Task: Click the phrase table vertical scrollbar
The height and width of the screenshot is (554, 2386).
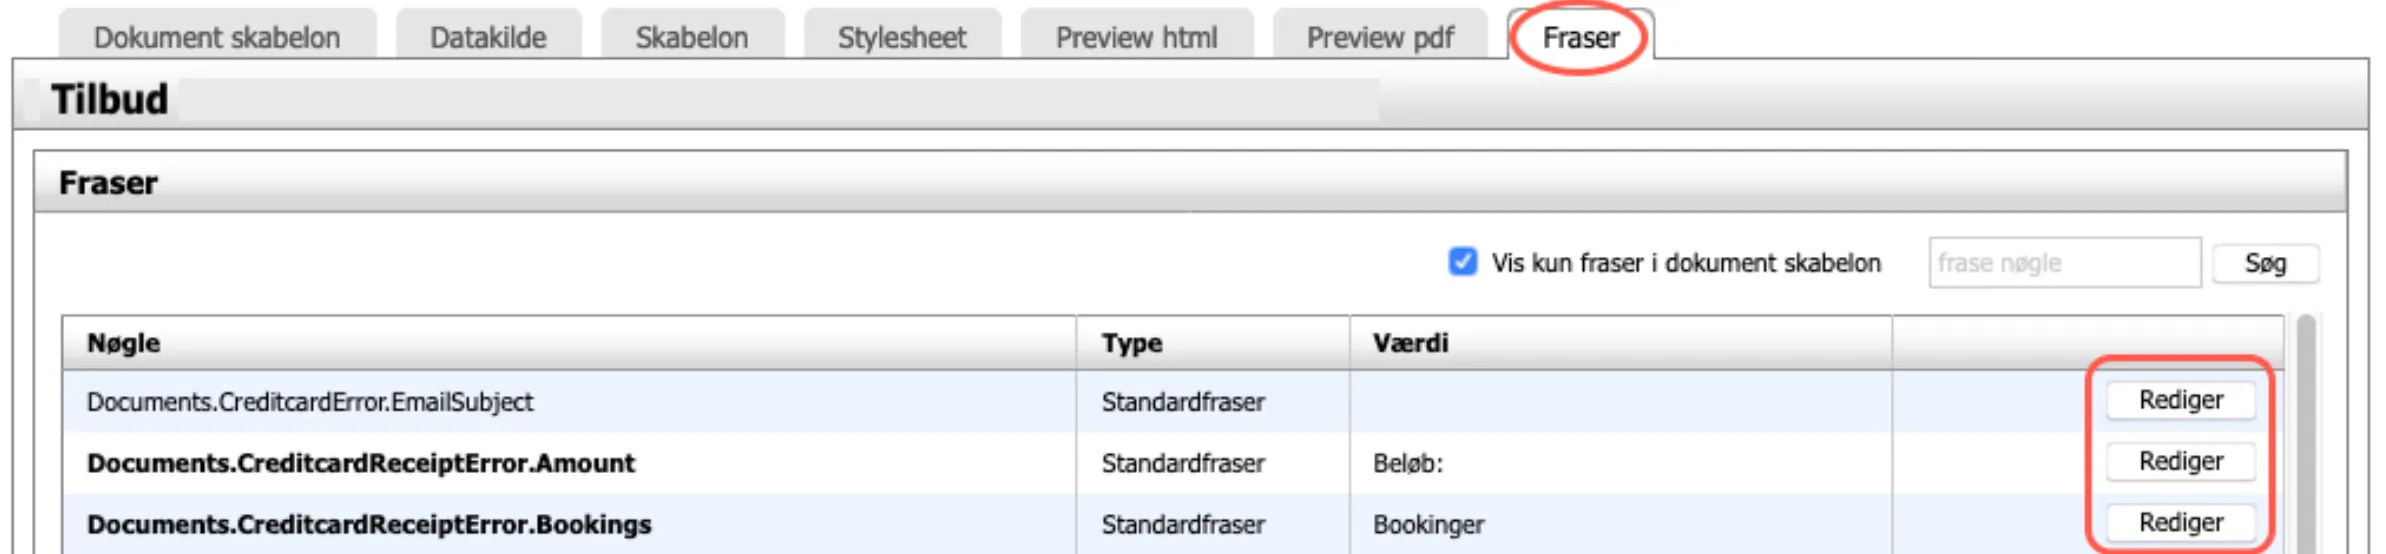Action: [2306, 440]
